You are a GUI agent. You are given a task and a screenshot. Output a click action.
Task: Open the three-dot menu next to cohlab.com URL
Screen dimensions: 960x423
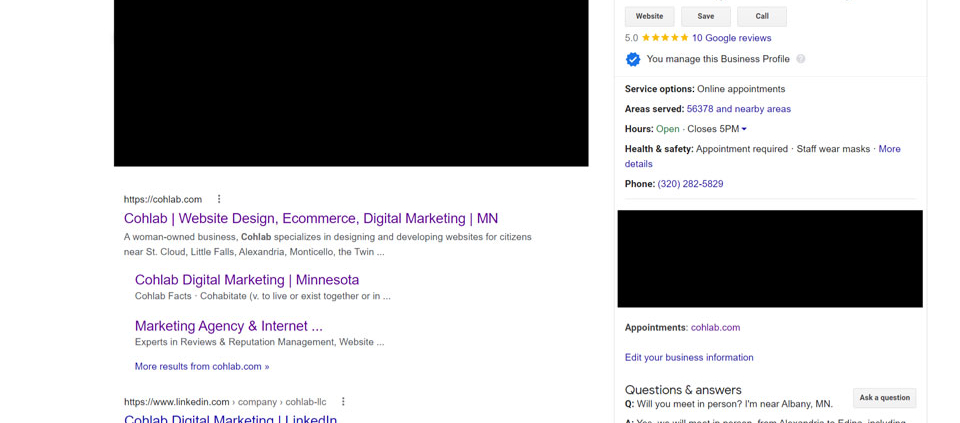[x=219, y=199]
